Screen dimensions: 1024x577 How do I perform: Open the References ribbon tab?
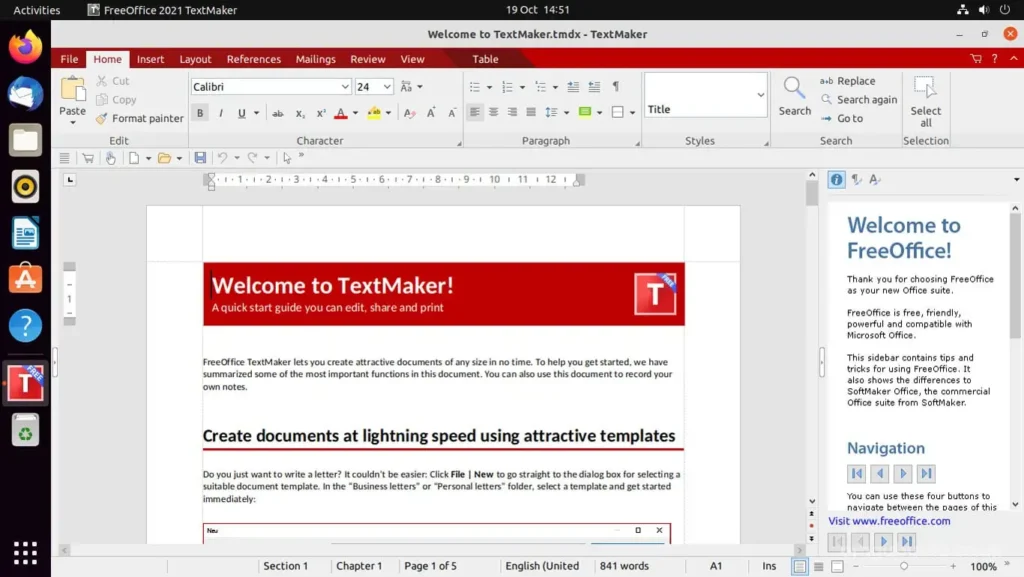pos(253,59)
